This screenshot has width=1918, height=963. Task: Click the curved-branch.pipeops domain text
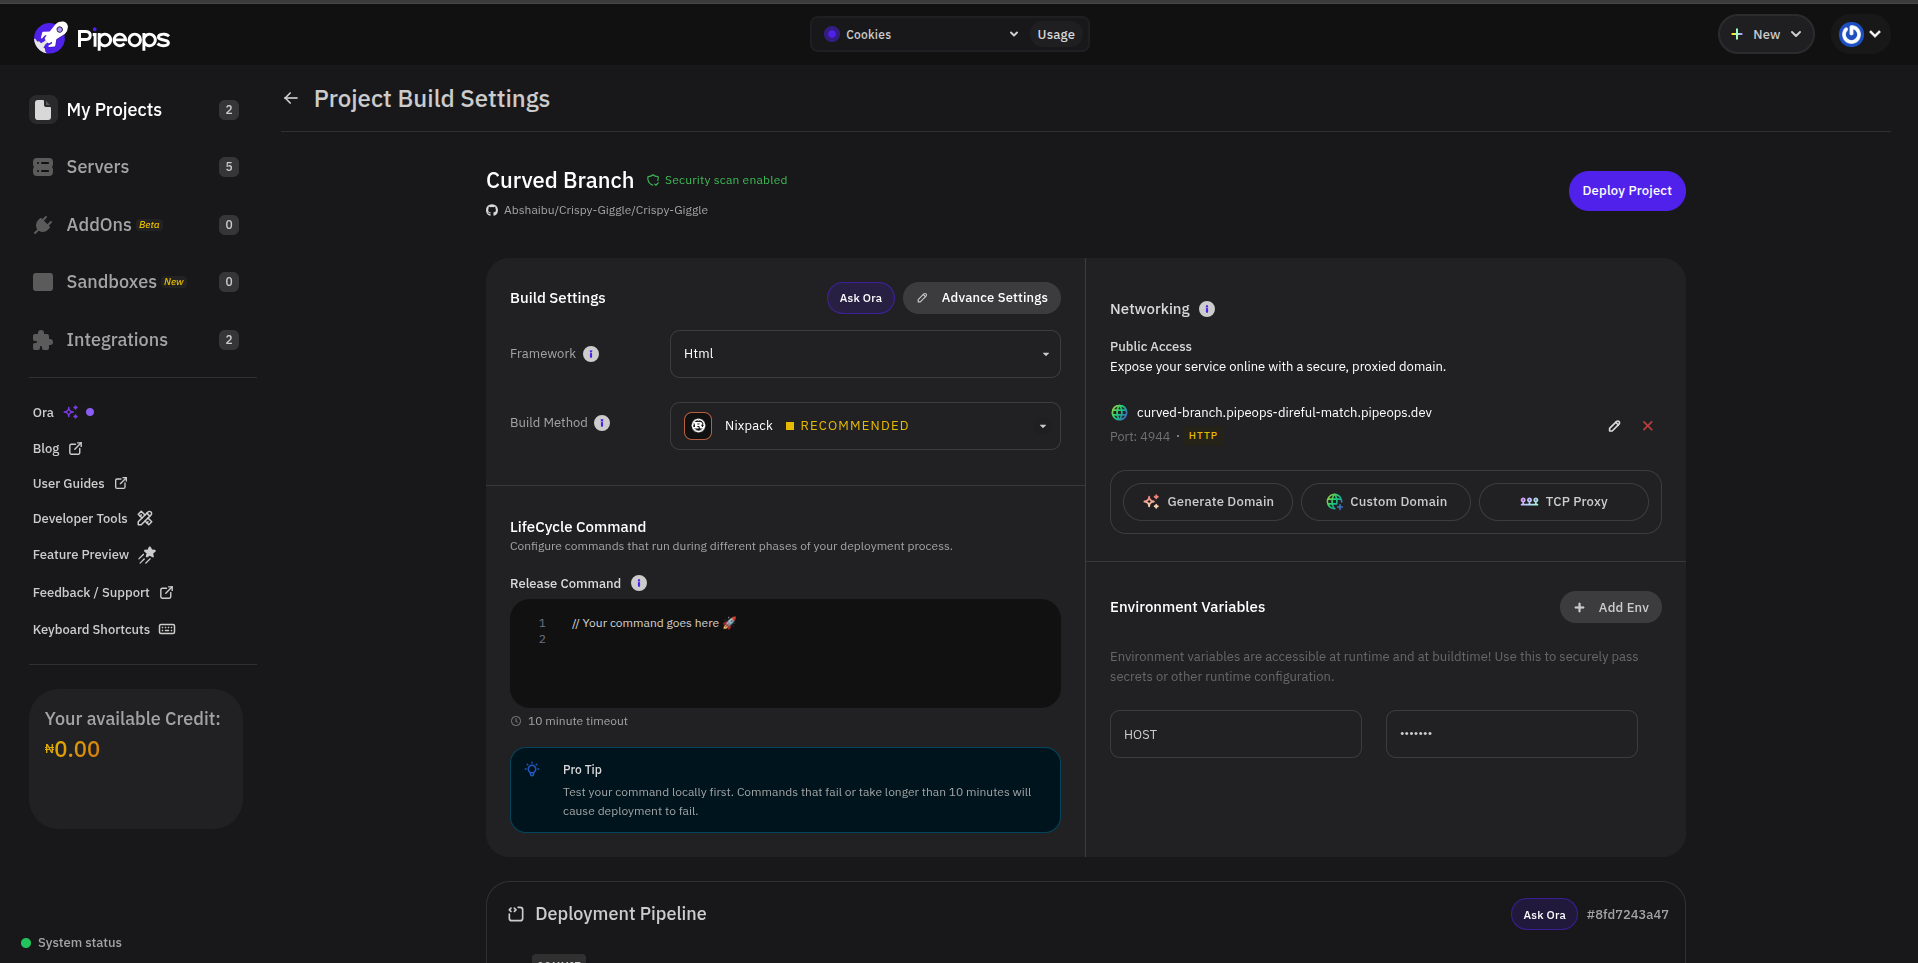pyautogui.click(x=1284, y=412)
